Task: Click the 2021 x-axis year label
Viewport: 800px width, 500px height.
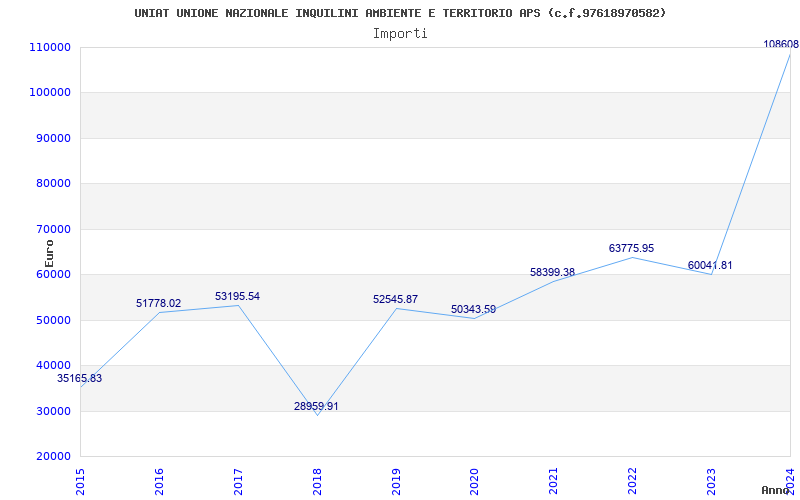Action: [x=554, y=482]
